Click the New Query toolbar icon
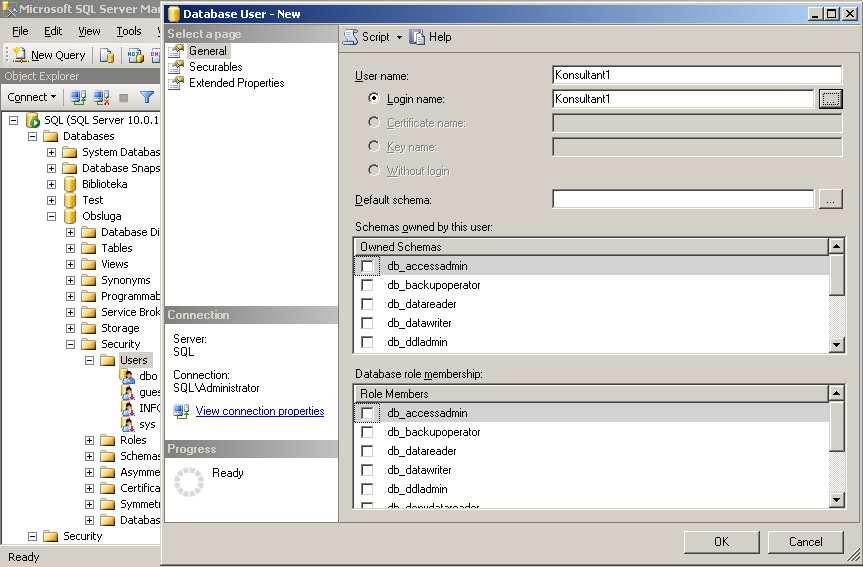Image resolution: width=863 pixels, height=567 pixels. tap(19, 54)
